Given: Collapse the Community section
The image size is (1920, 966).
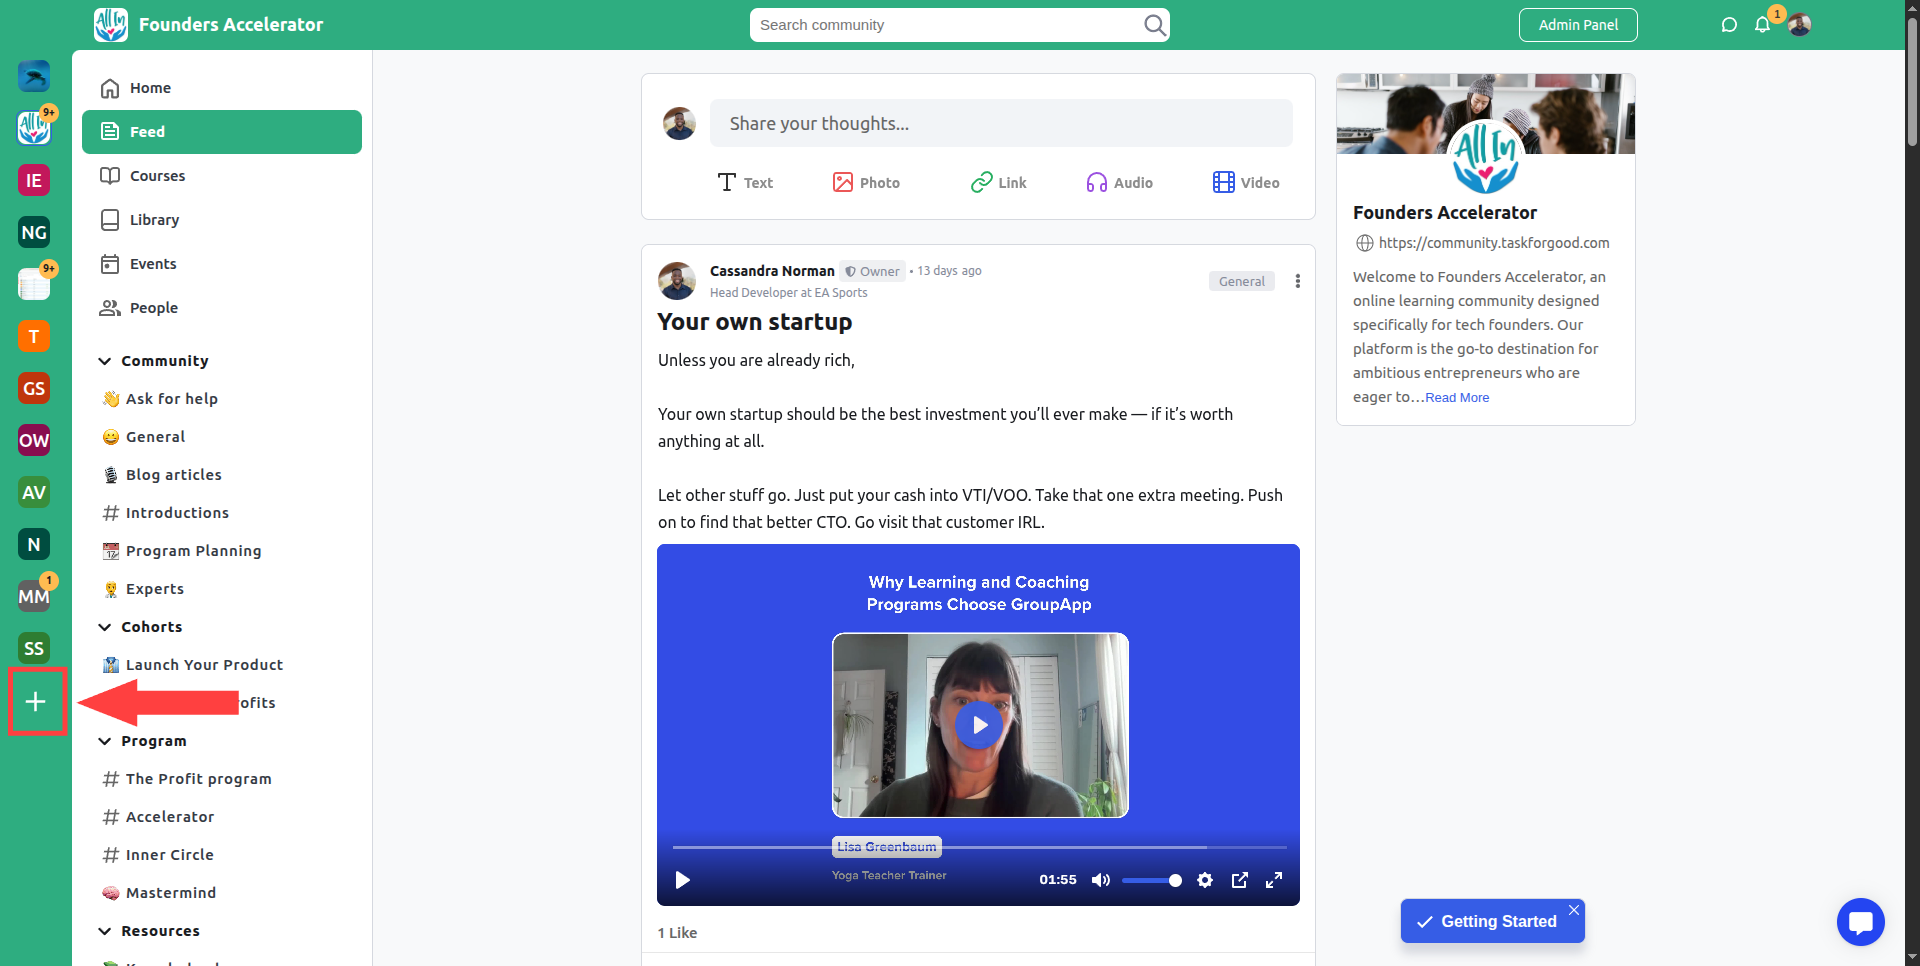Looking at the screenshot, I should point(105,361).
